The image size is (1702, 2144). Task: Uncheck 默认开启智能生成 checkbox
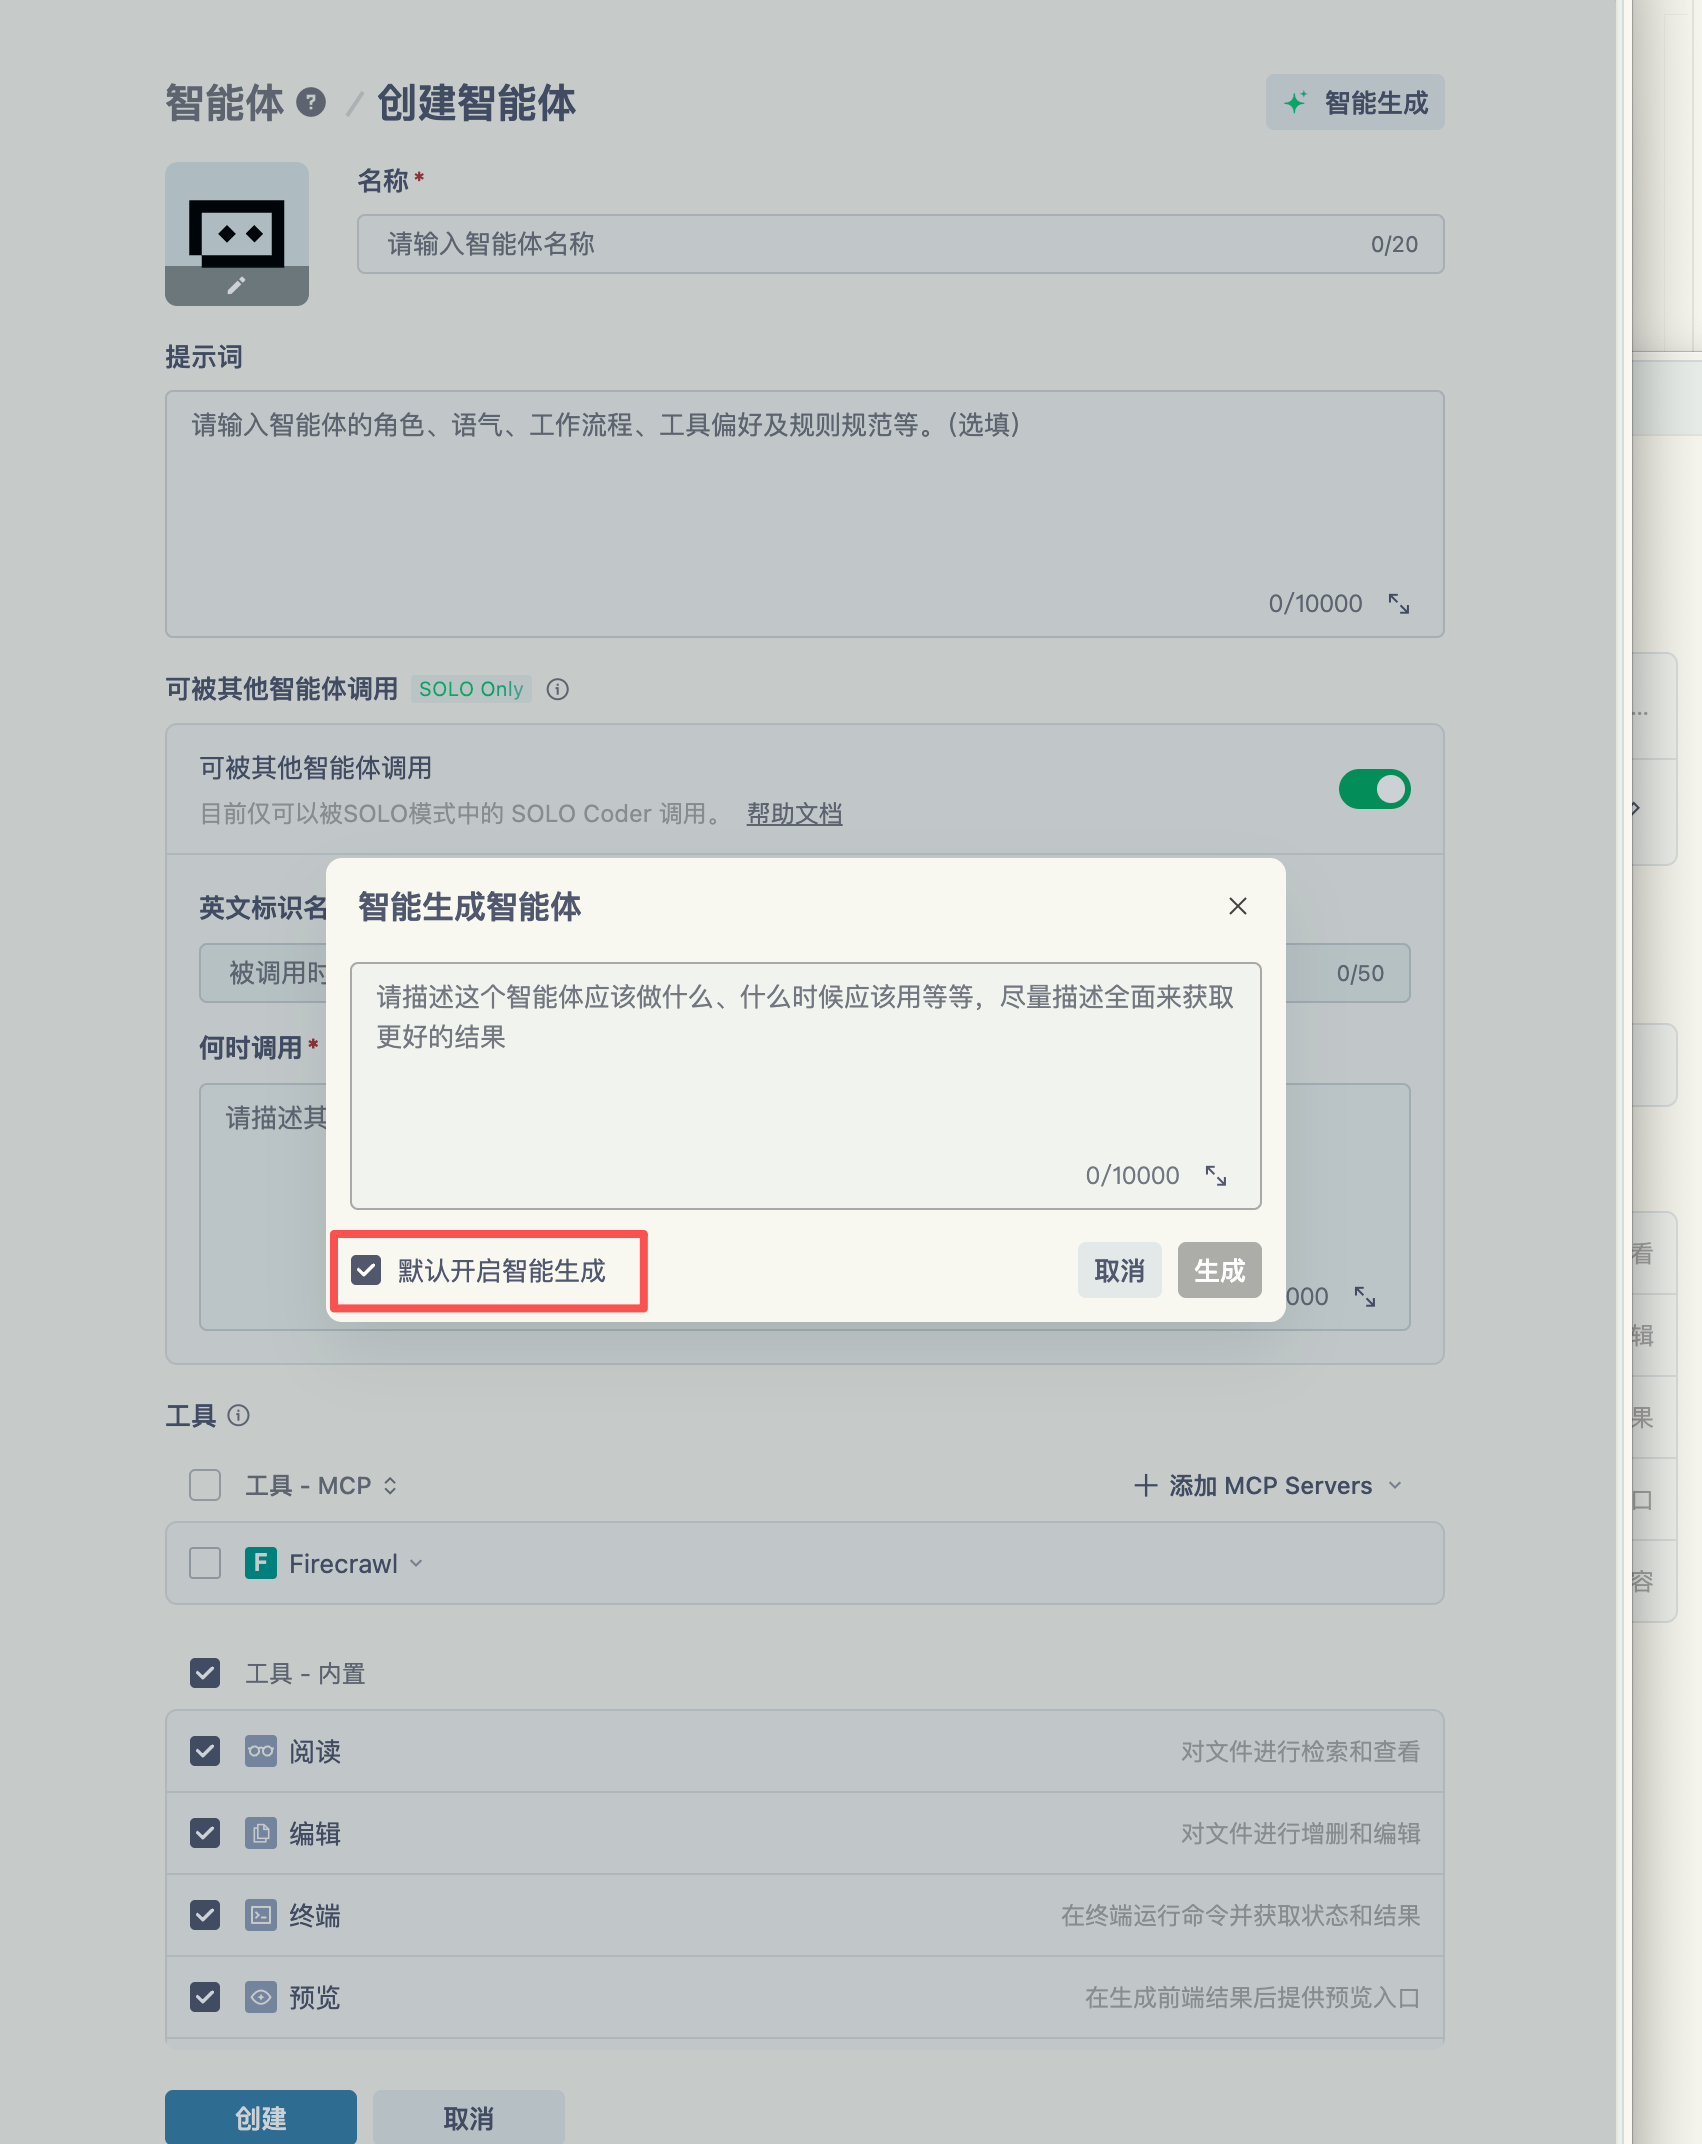click(x=366, y=1270)
